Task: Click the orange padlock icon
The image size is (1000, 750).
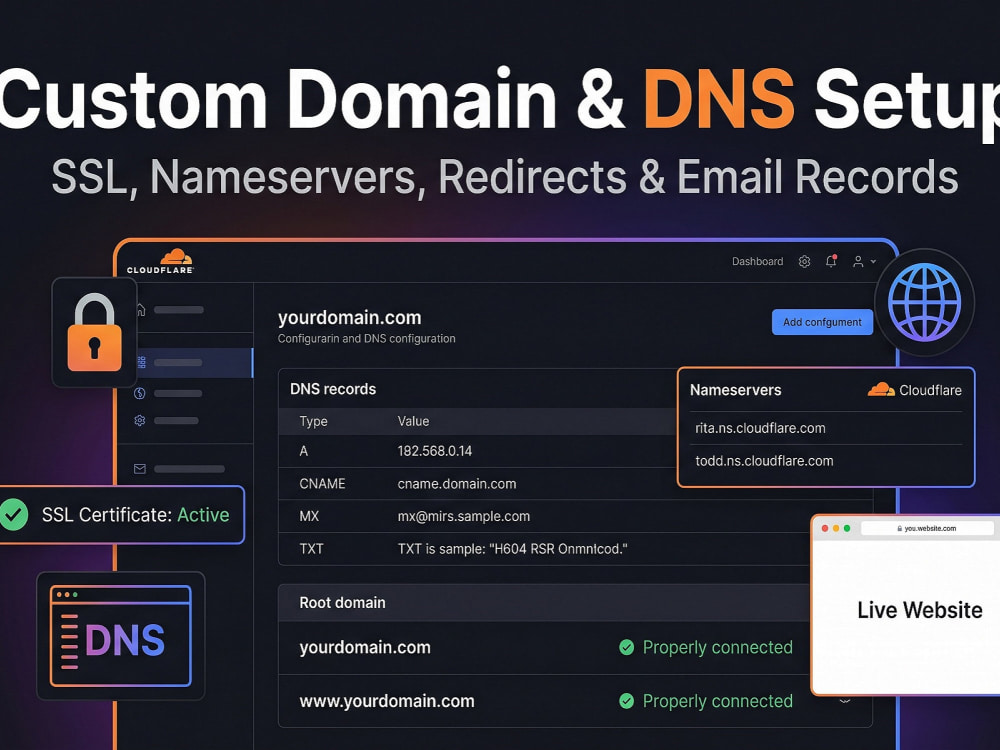Action: (94, 332)
